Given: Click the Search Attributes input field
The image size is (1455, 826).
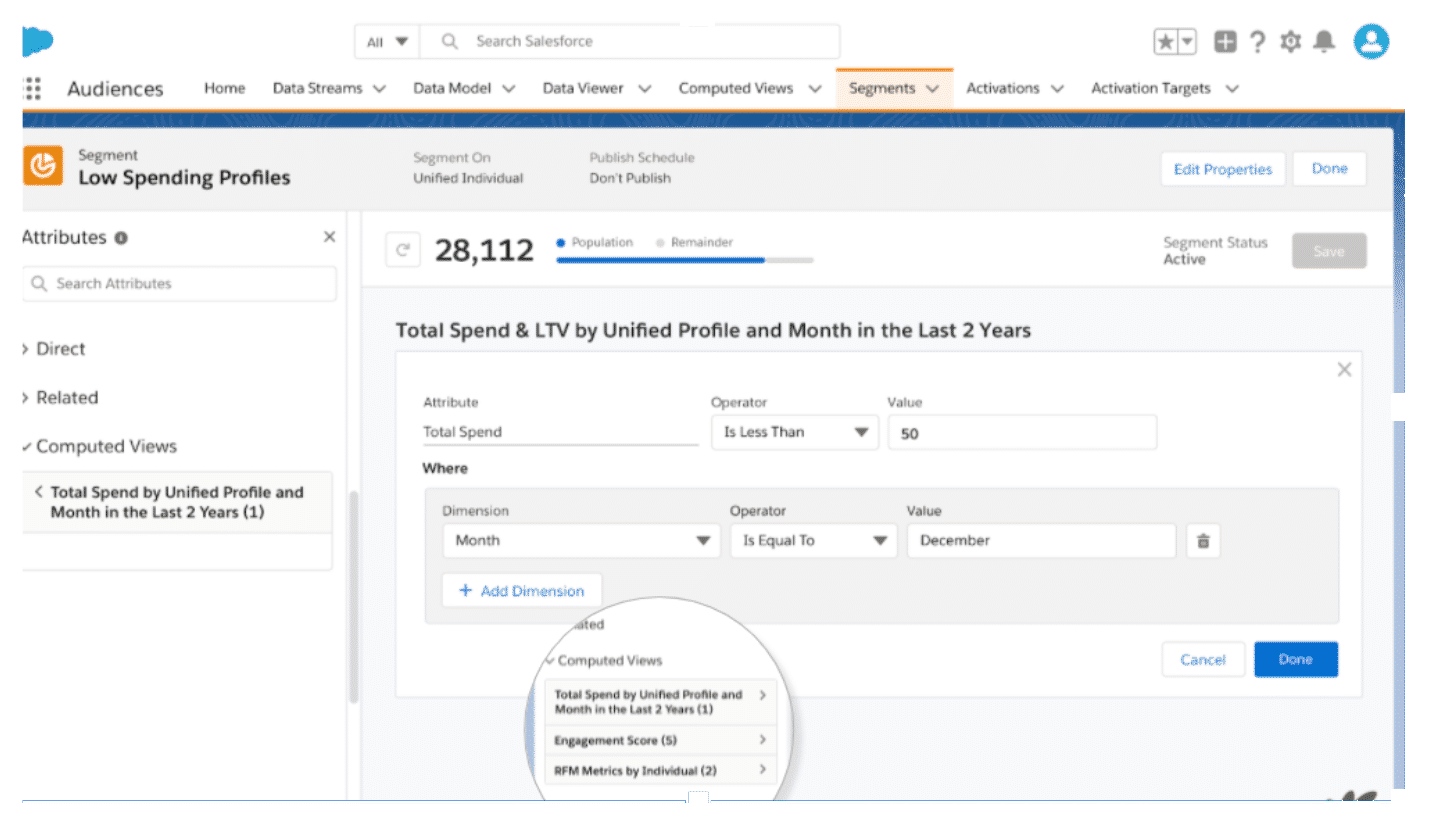Looking at the screenshot, I should pos(180,283).
